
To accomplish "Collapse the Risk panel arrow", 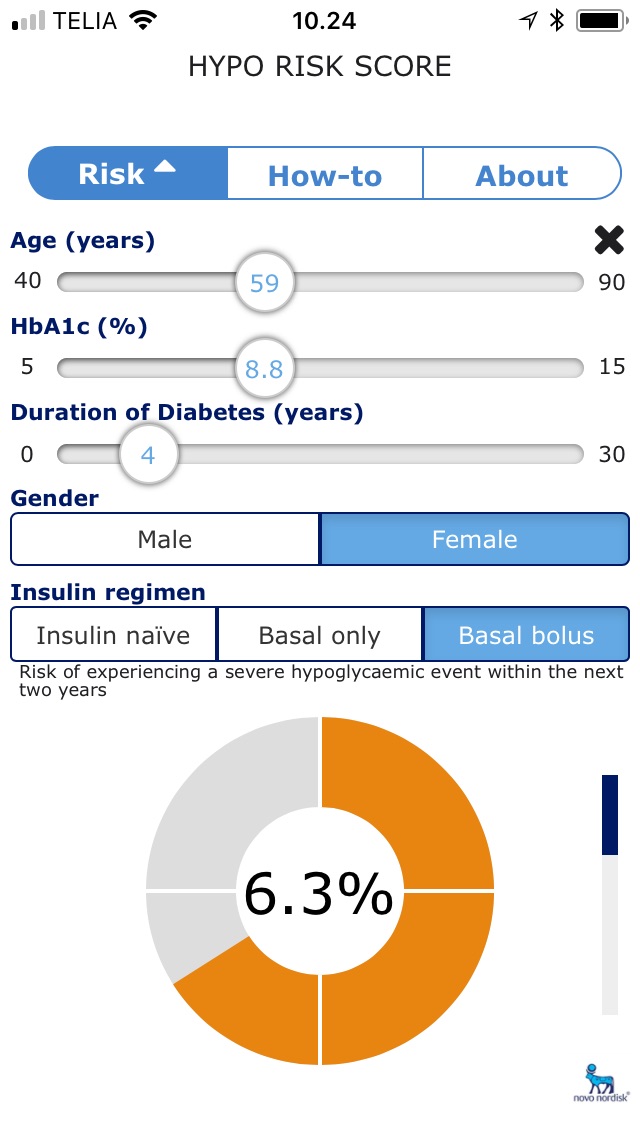I will pyautogui.click(x=165, y=167).
